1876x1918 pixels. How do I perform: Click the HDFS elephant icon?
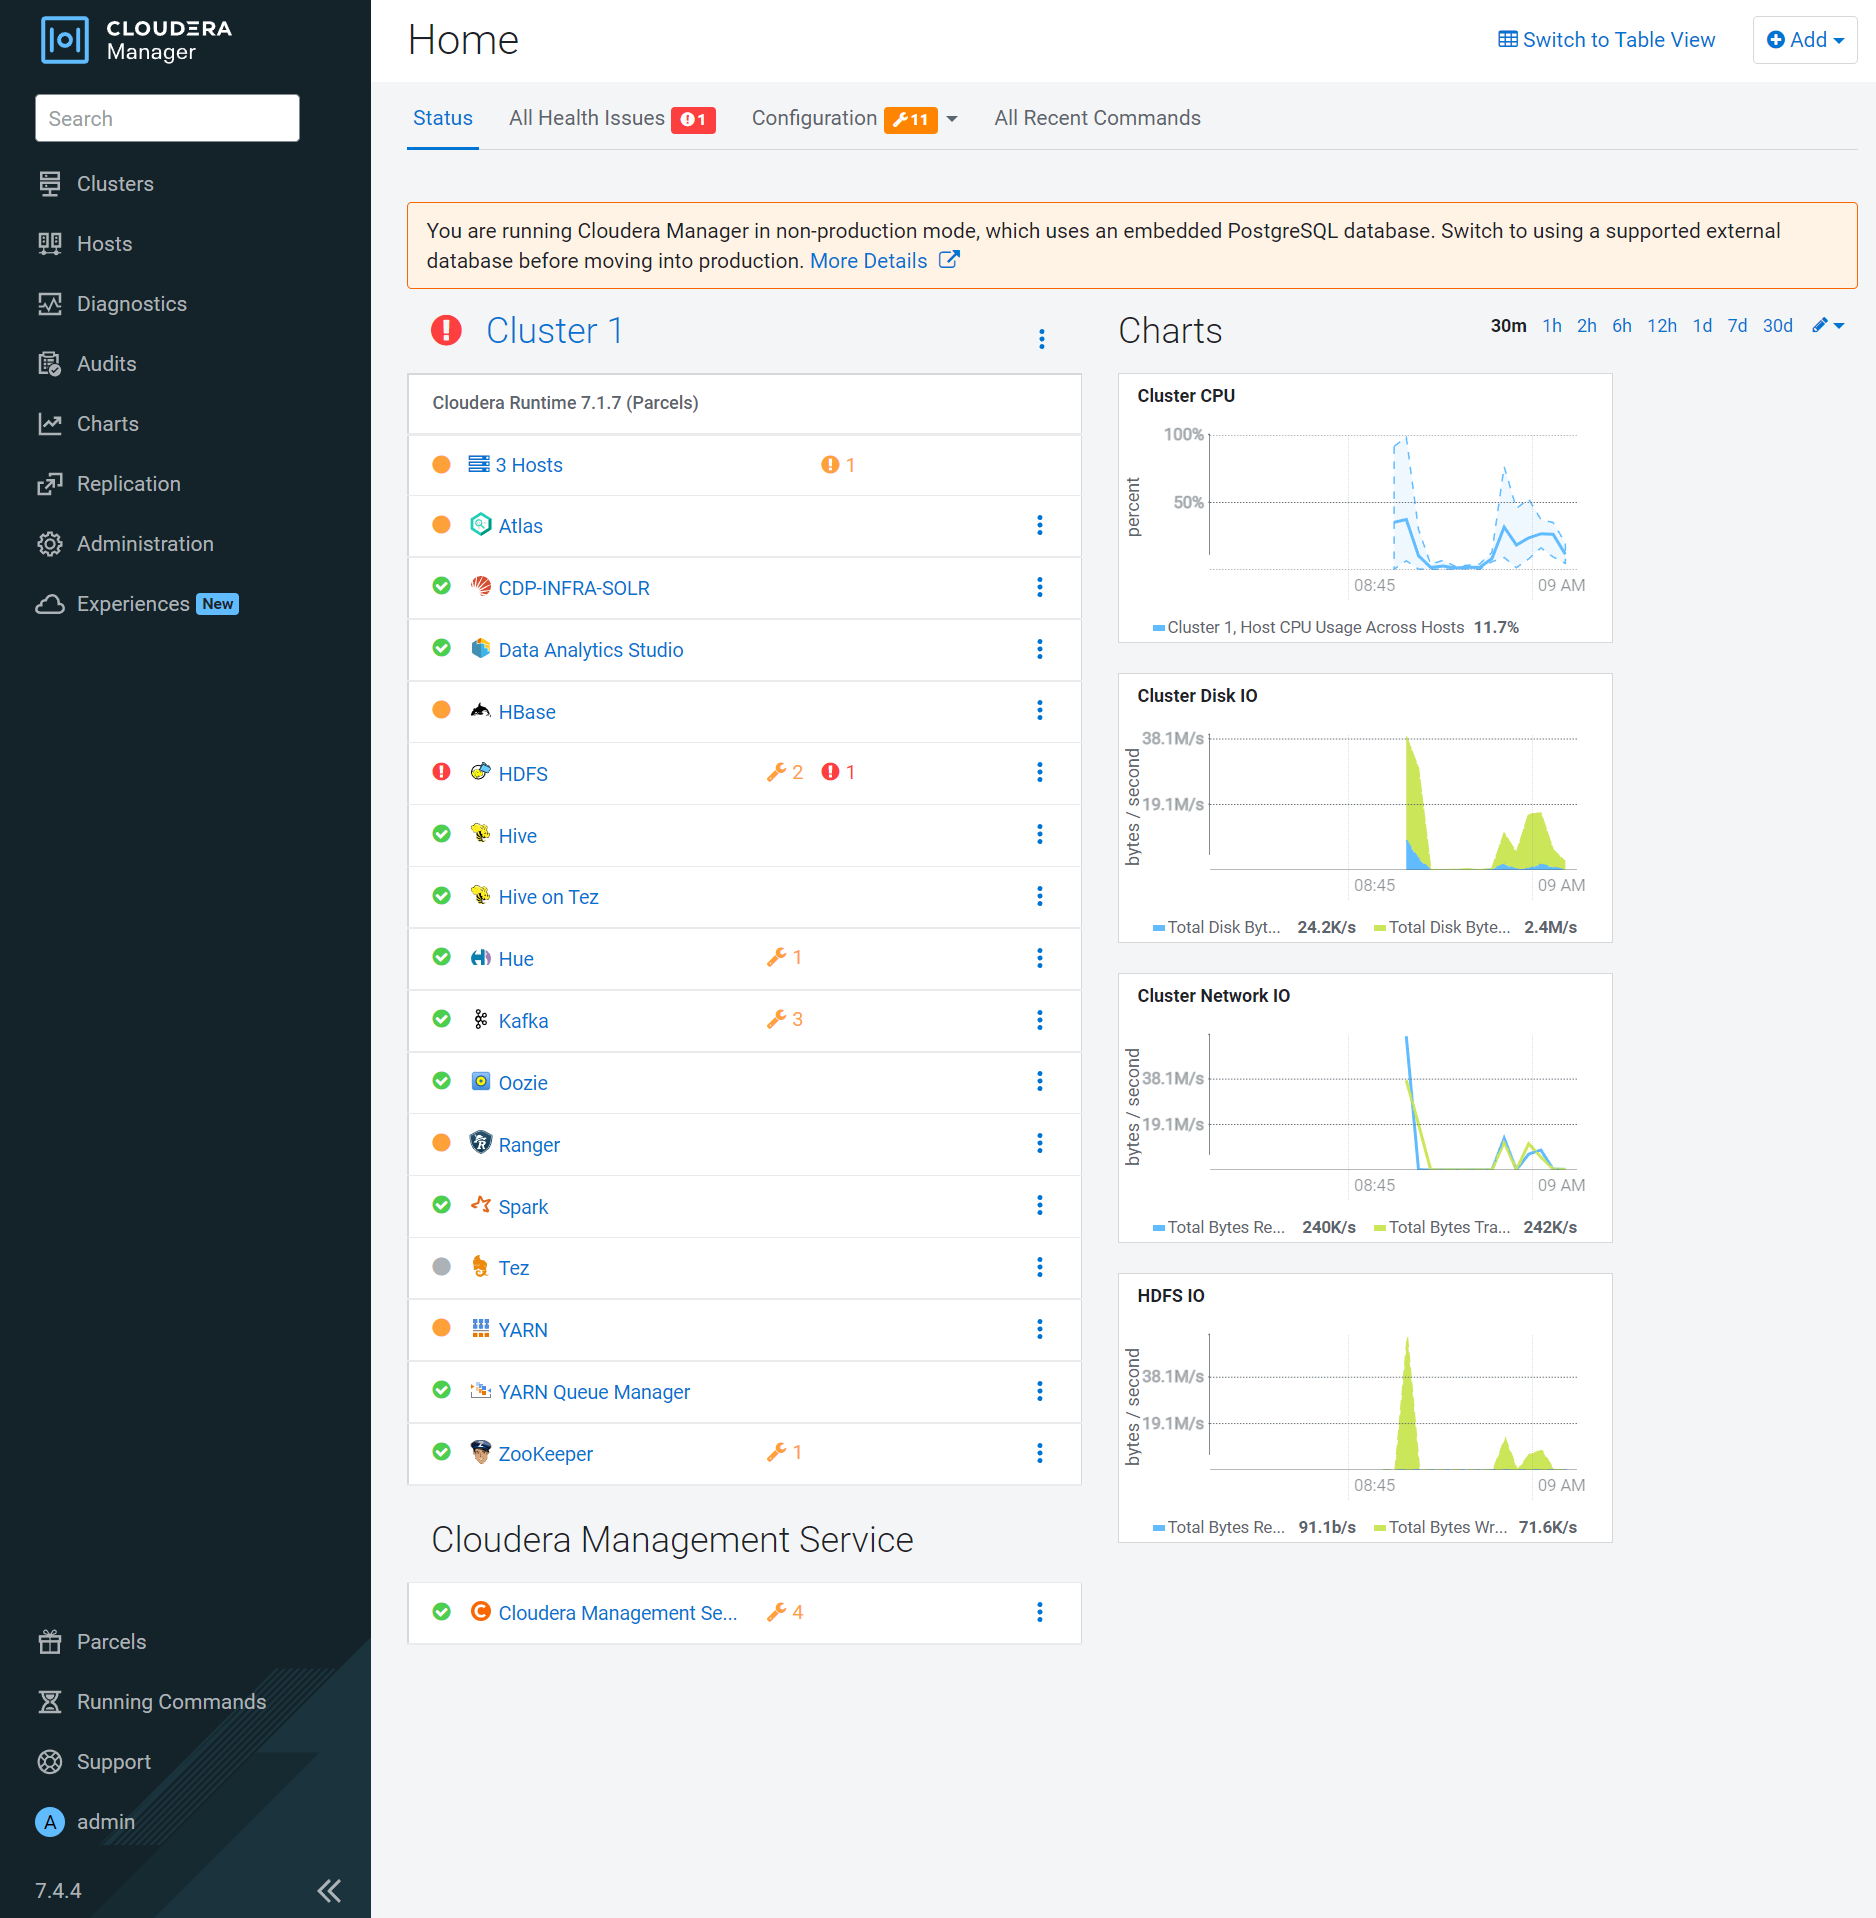481,772
